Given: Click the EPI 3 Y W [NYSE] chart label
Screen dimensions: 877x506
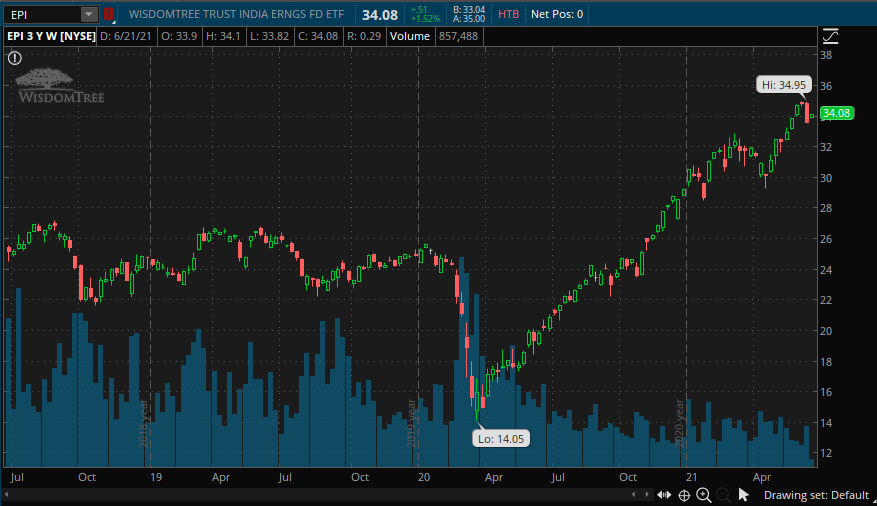Looking at the screenshot, I should coord(51,36).
